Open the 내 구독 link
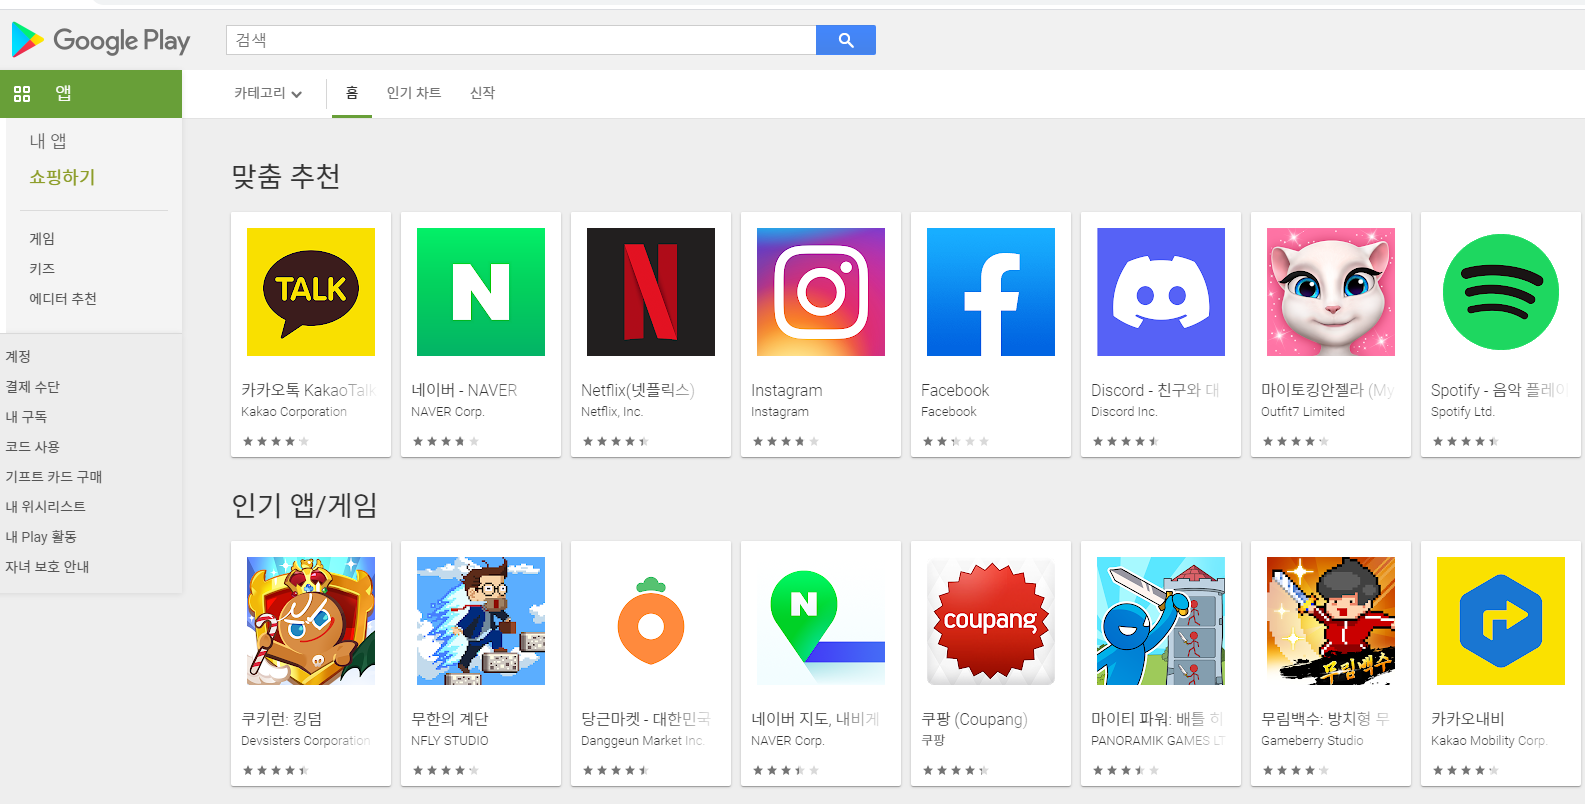 coord(26,417)
